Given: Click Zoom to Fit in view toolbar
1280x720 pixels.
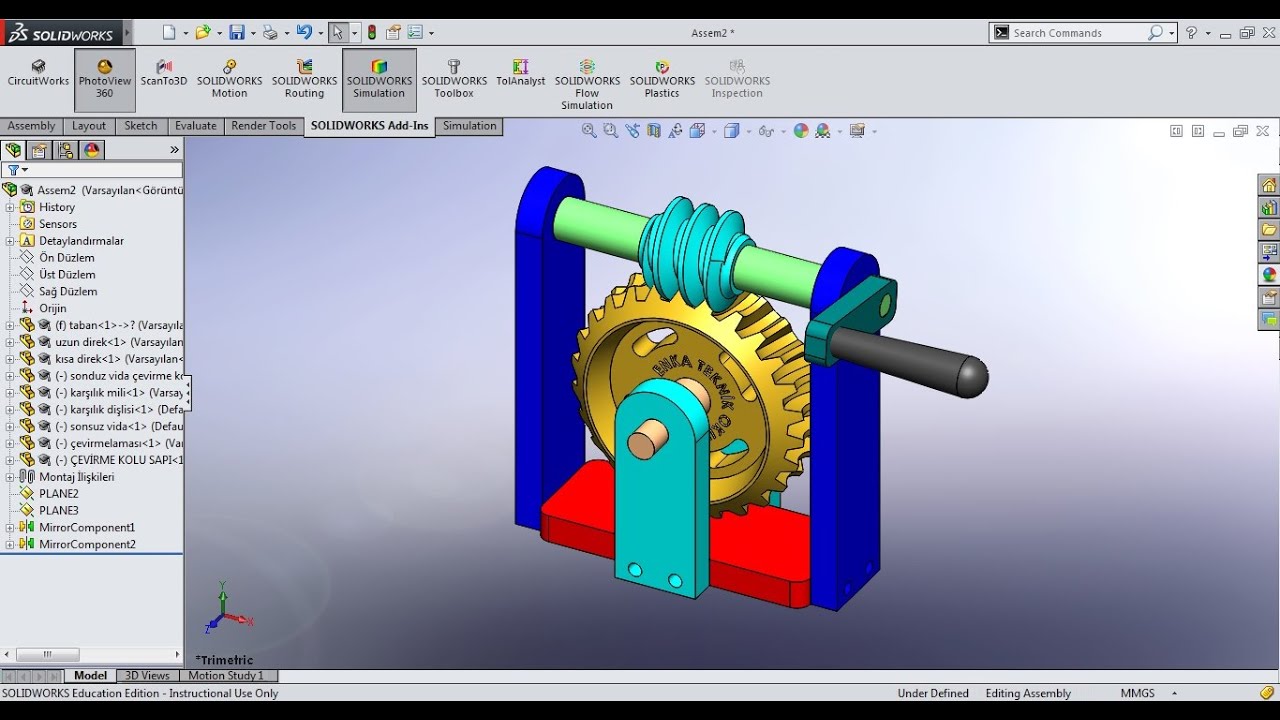Looking at the screenshot, I should click(589, 131).
